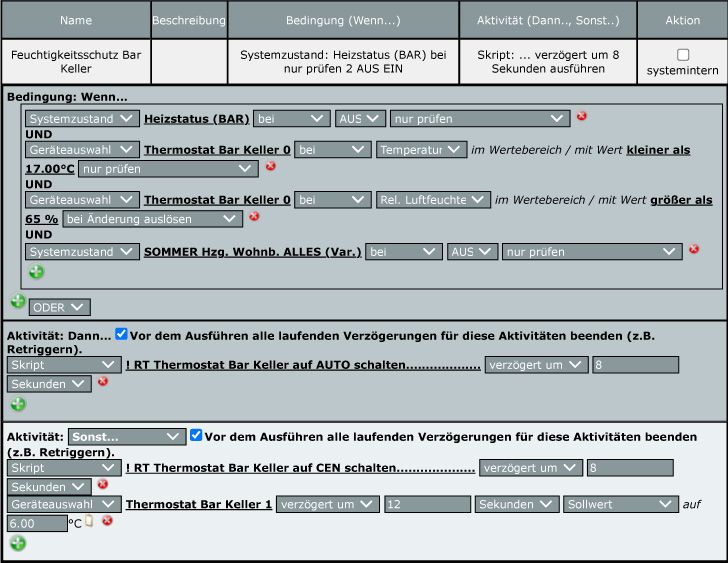Open 'nur prüfen' dropdown in Heizstatus row
This screenshot has width=728, height=563.
pos(480,119)
